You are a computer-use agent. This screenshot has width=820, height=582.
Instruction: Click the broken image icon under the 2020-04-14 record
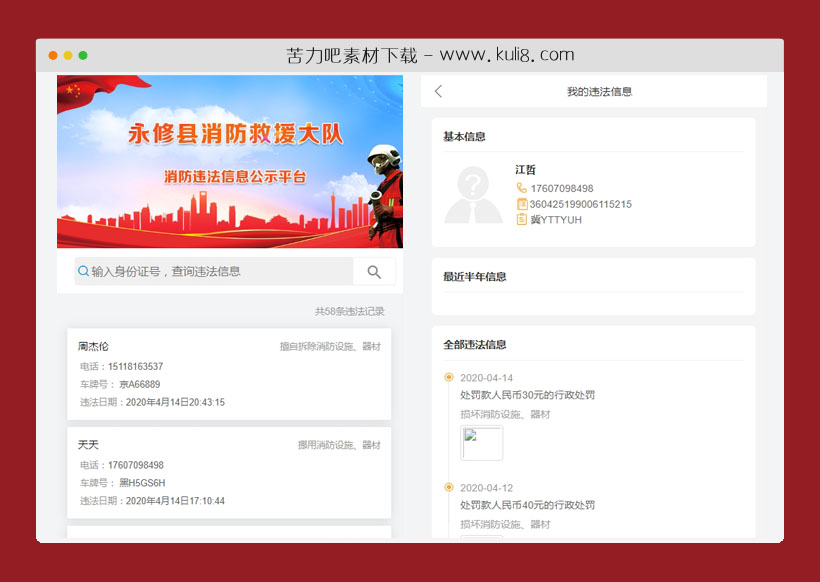coord(481,443)
